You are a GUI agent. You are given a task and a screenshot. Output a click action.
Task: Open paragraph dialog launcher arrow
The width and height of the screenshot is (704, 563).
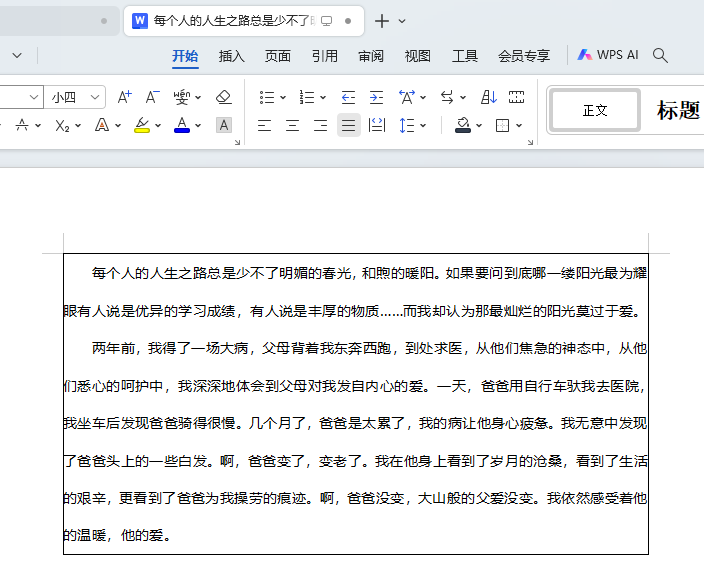(530, 142)
